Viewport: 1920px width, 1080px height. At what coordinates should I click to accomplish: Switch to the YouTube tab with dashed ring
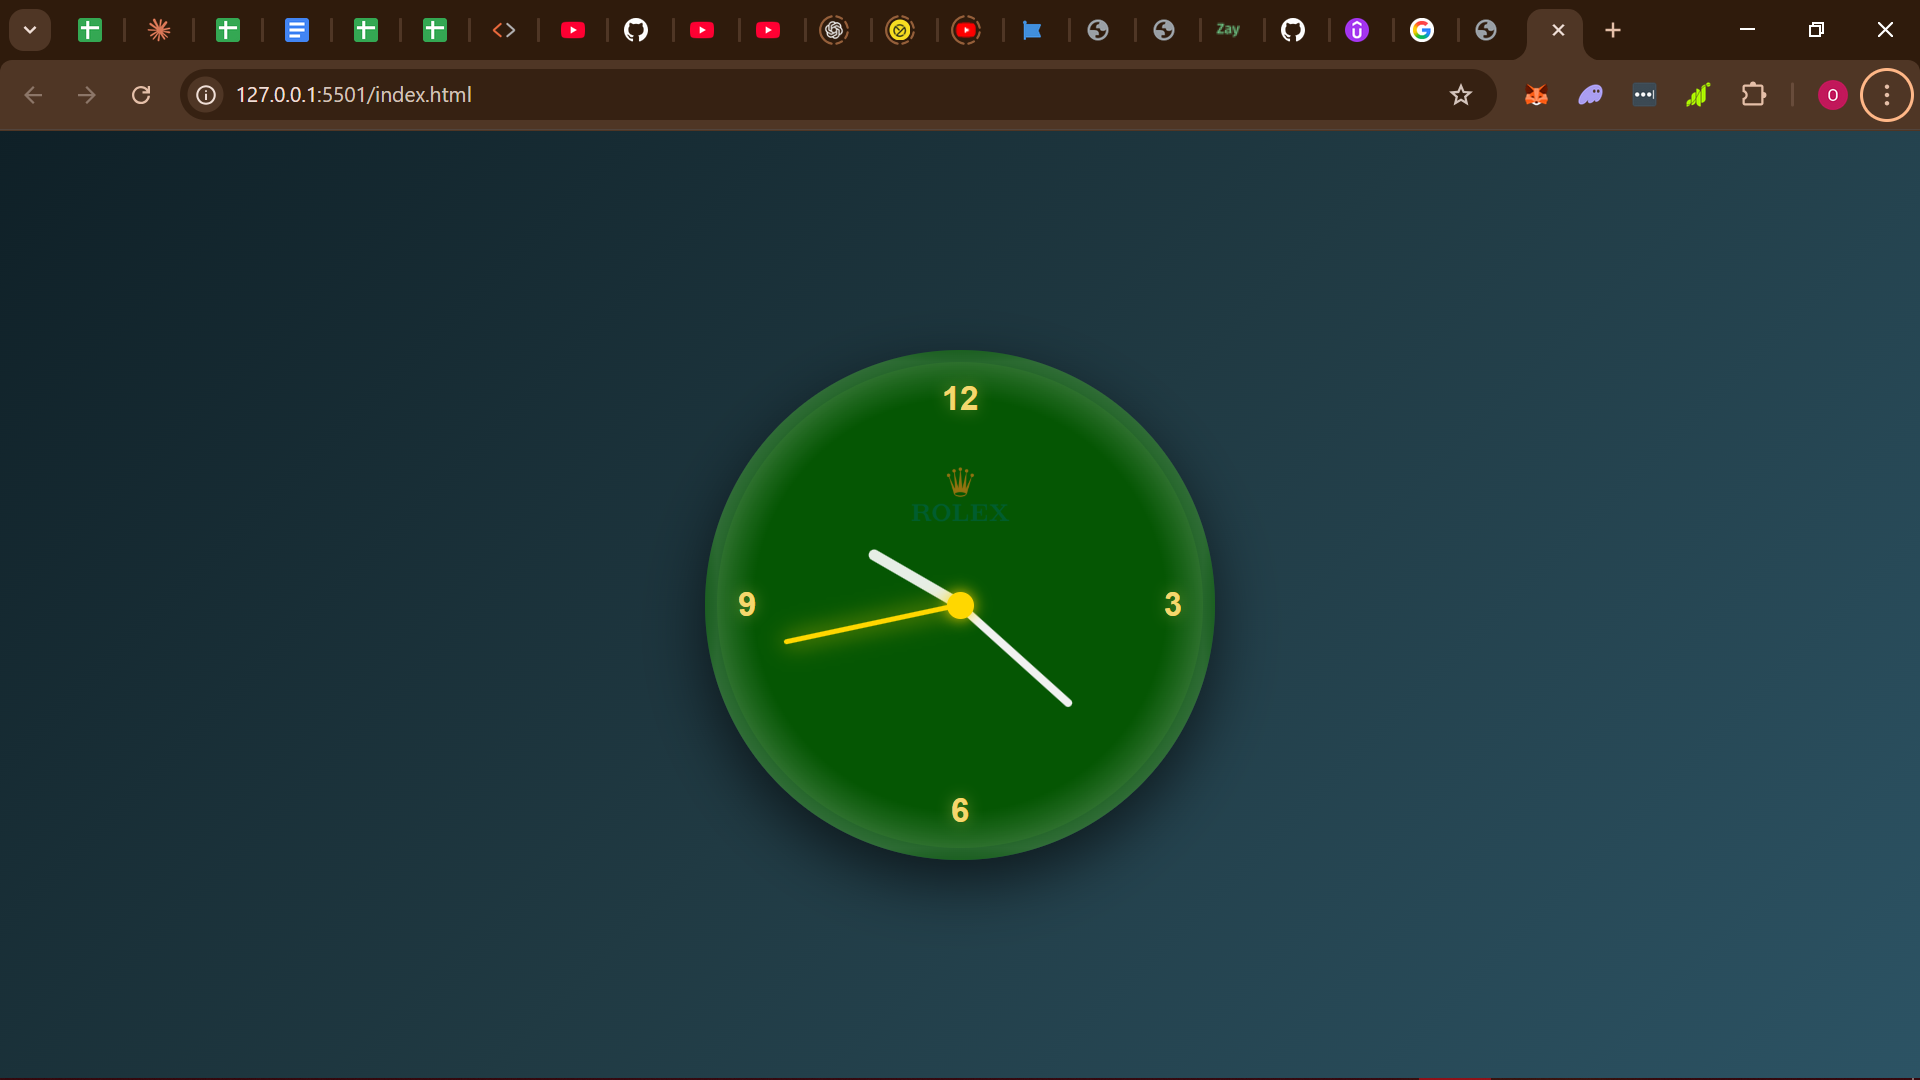966,30
